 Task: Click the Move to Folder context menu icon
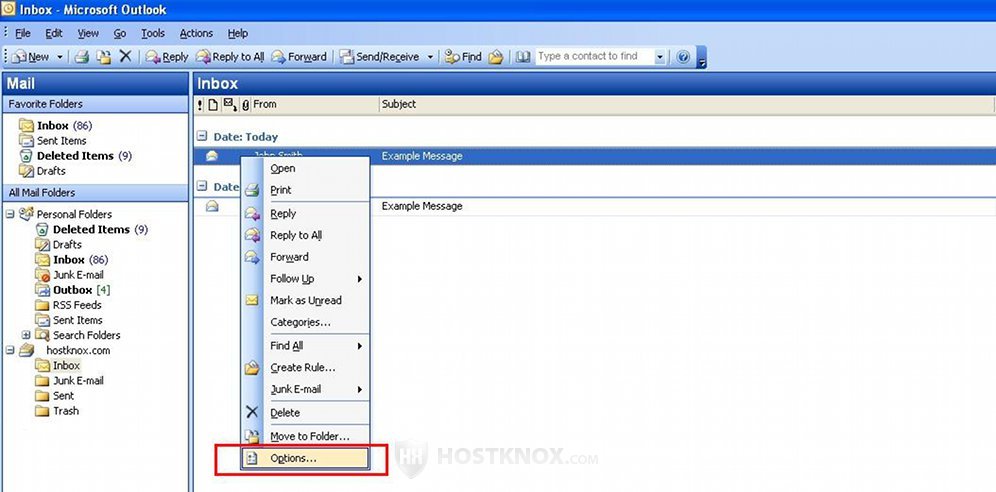click(252, 437)
